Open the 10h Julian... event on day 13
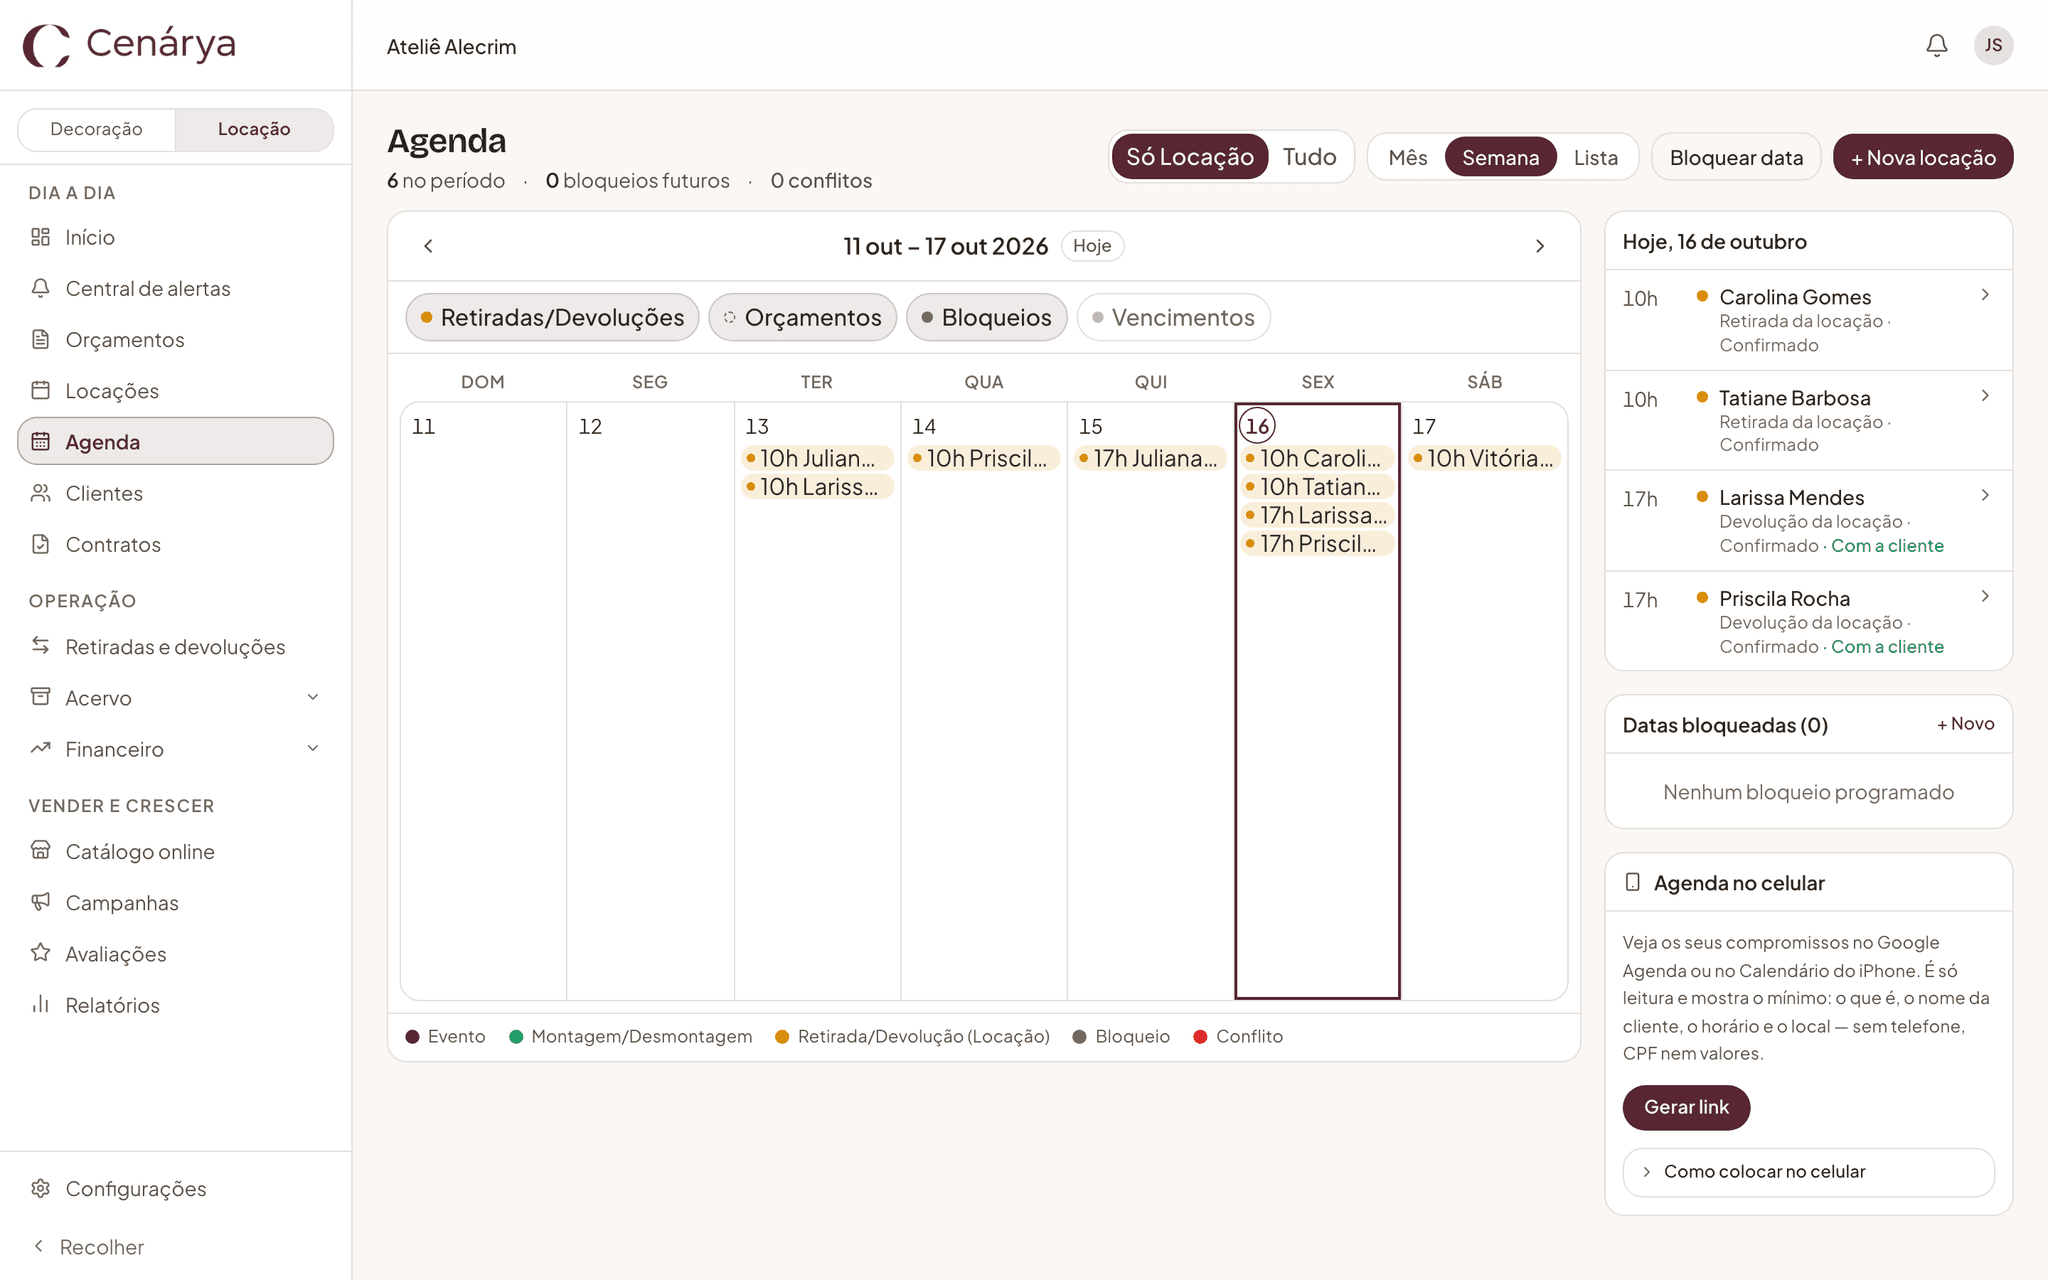 point(817,458)
